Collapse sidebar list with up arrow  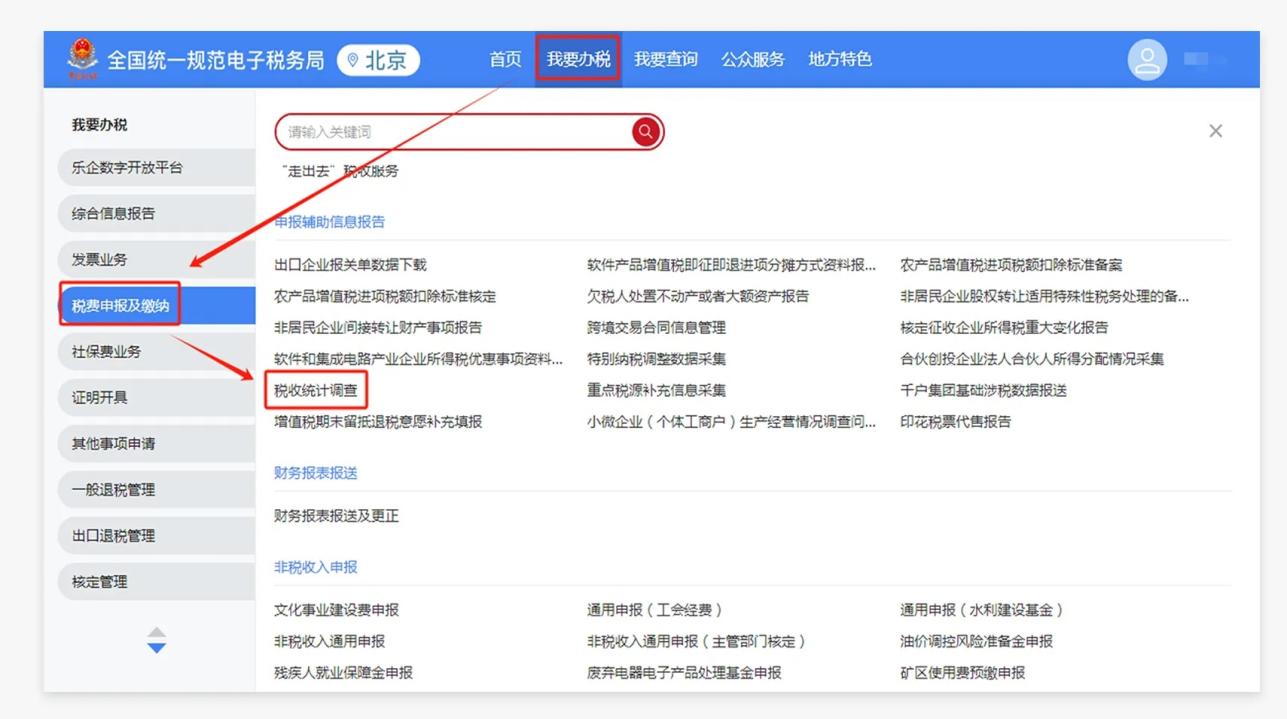(157, 632)
